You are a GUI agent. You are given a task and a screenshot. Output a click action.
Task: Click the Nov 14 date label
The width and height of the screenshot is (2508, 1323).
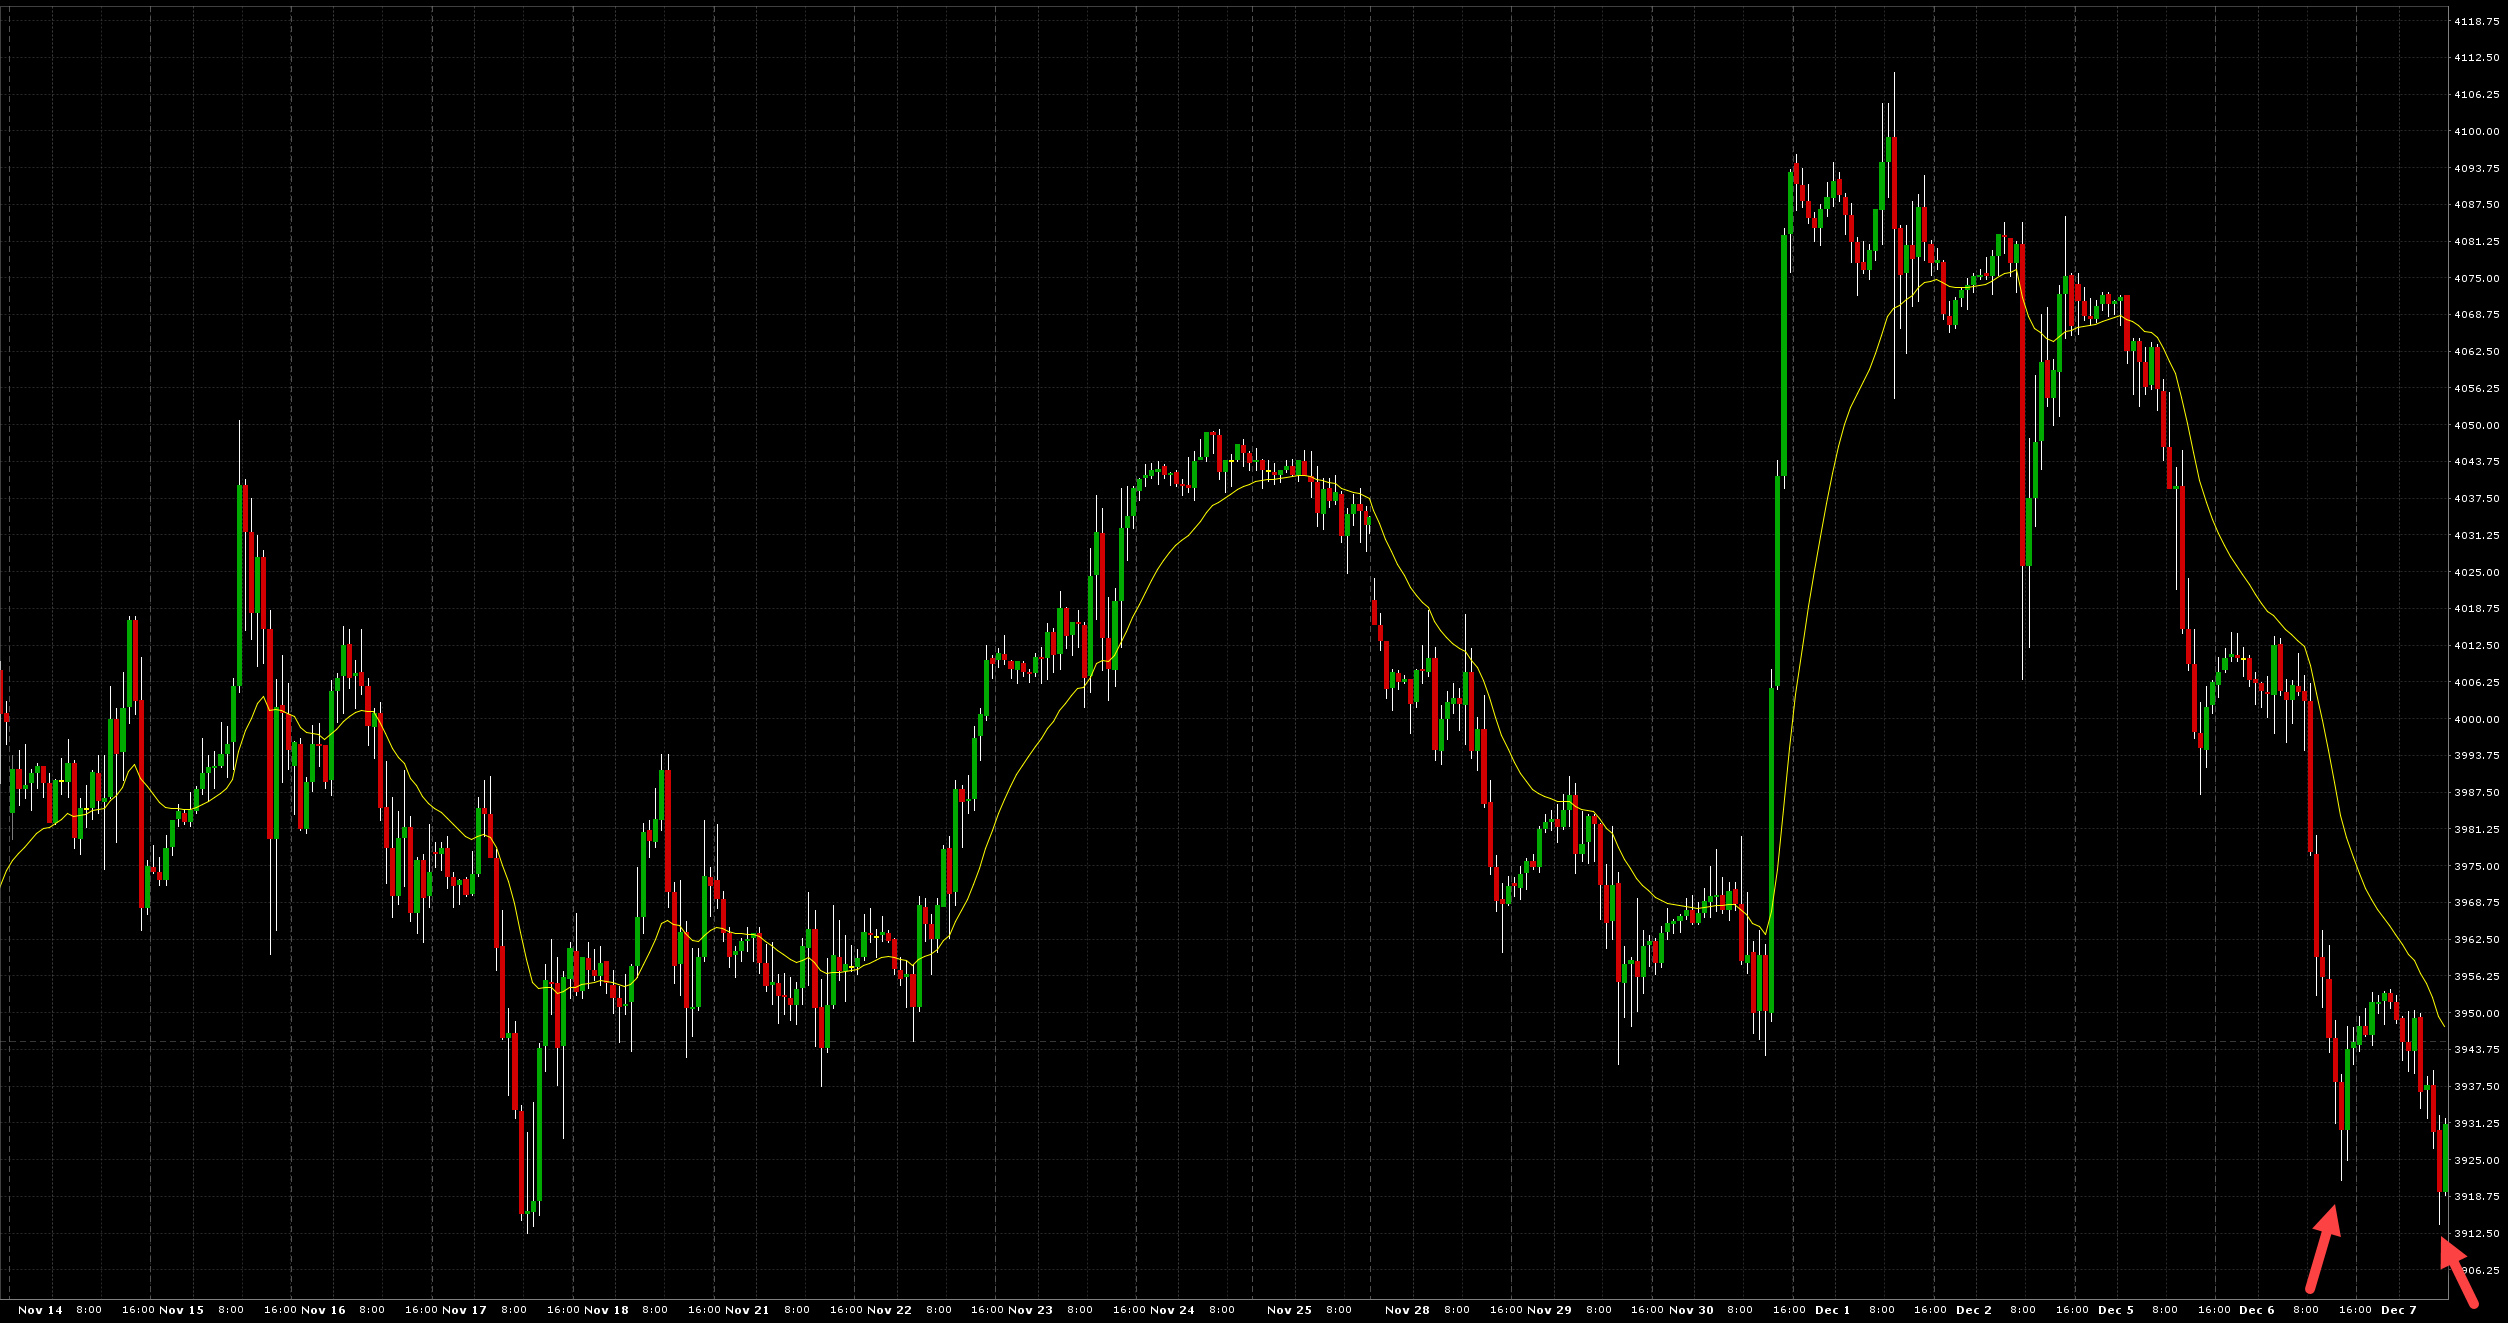(x=40, y=1310)
